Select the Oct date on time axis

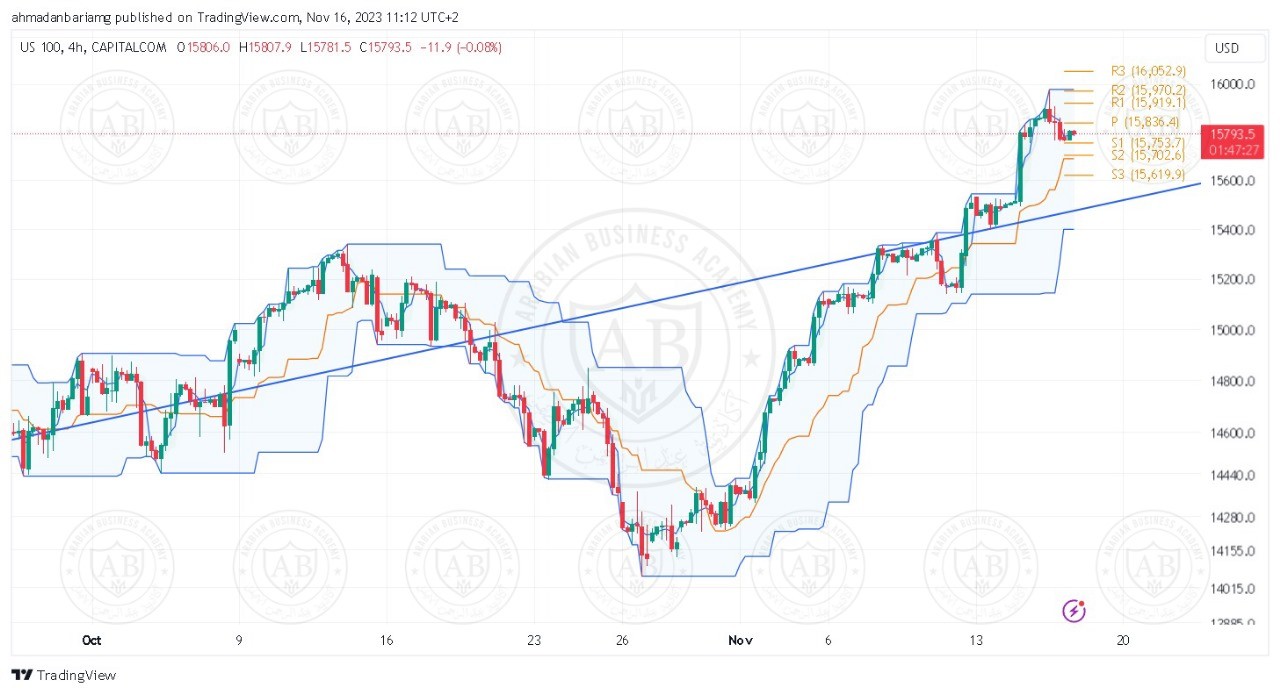92,641
